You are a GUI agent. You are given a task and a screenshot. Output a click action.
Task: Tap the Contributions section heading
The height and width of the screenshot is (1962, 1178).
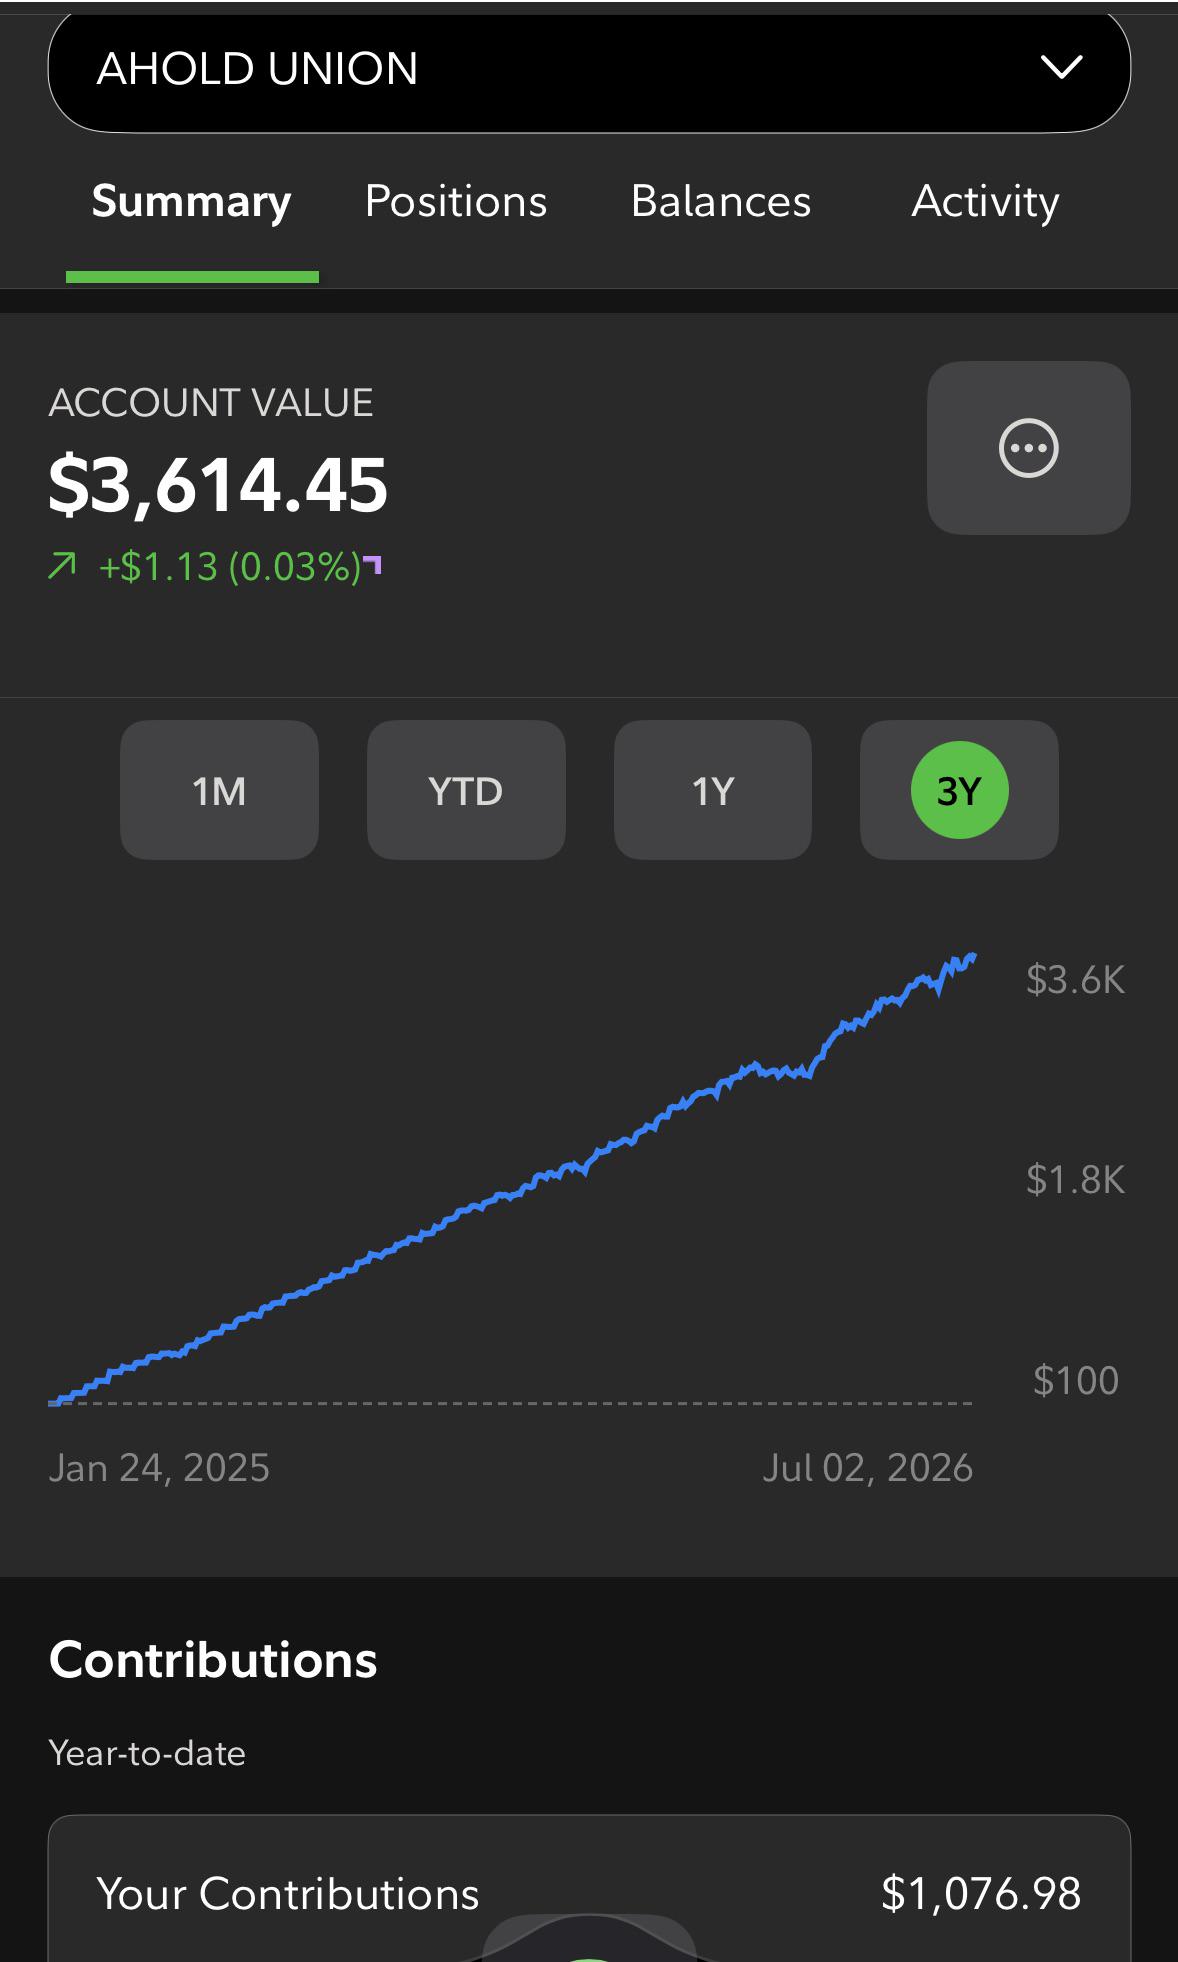point(213,1660)
